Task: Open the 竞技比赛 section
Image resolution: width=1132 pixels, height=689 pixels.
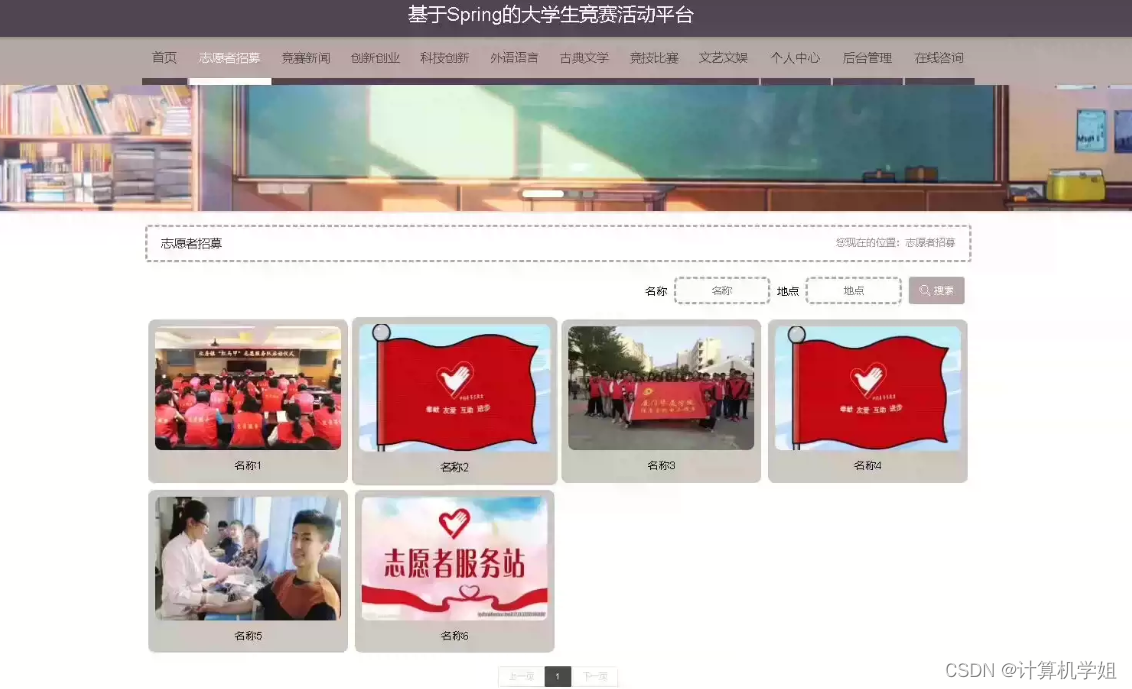Action: click(653, 58)
